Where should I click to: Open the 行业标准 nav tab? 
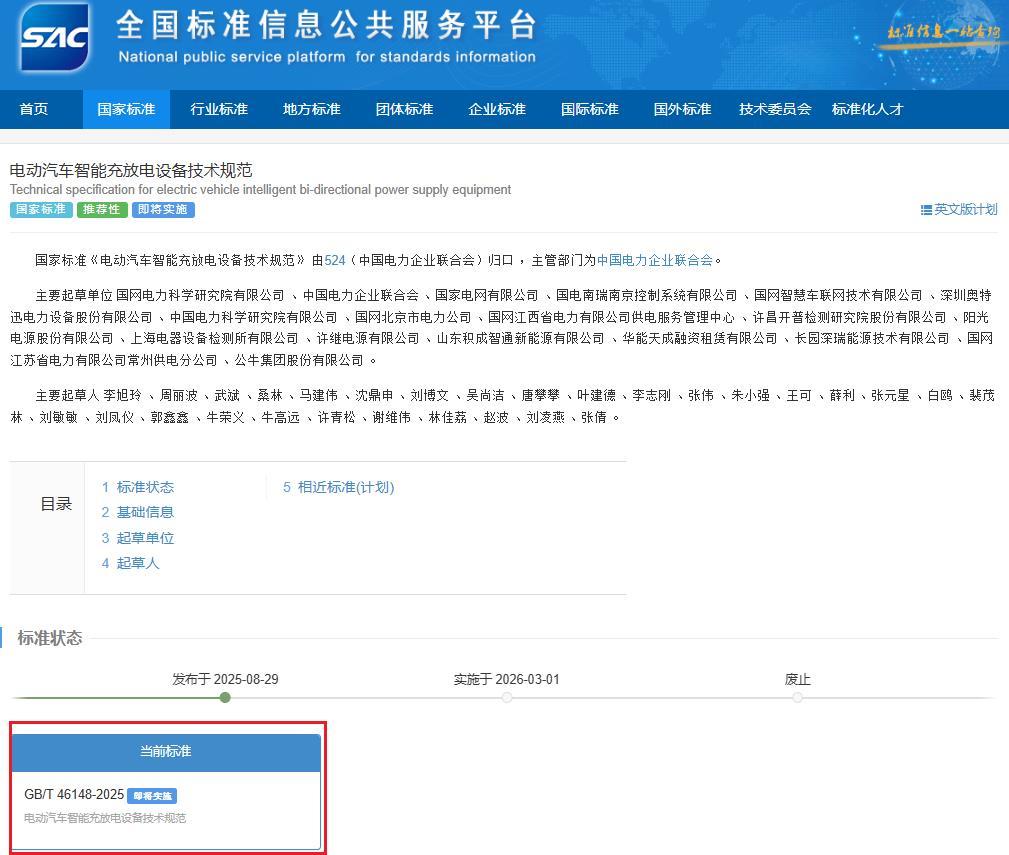point(219,109)
